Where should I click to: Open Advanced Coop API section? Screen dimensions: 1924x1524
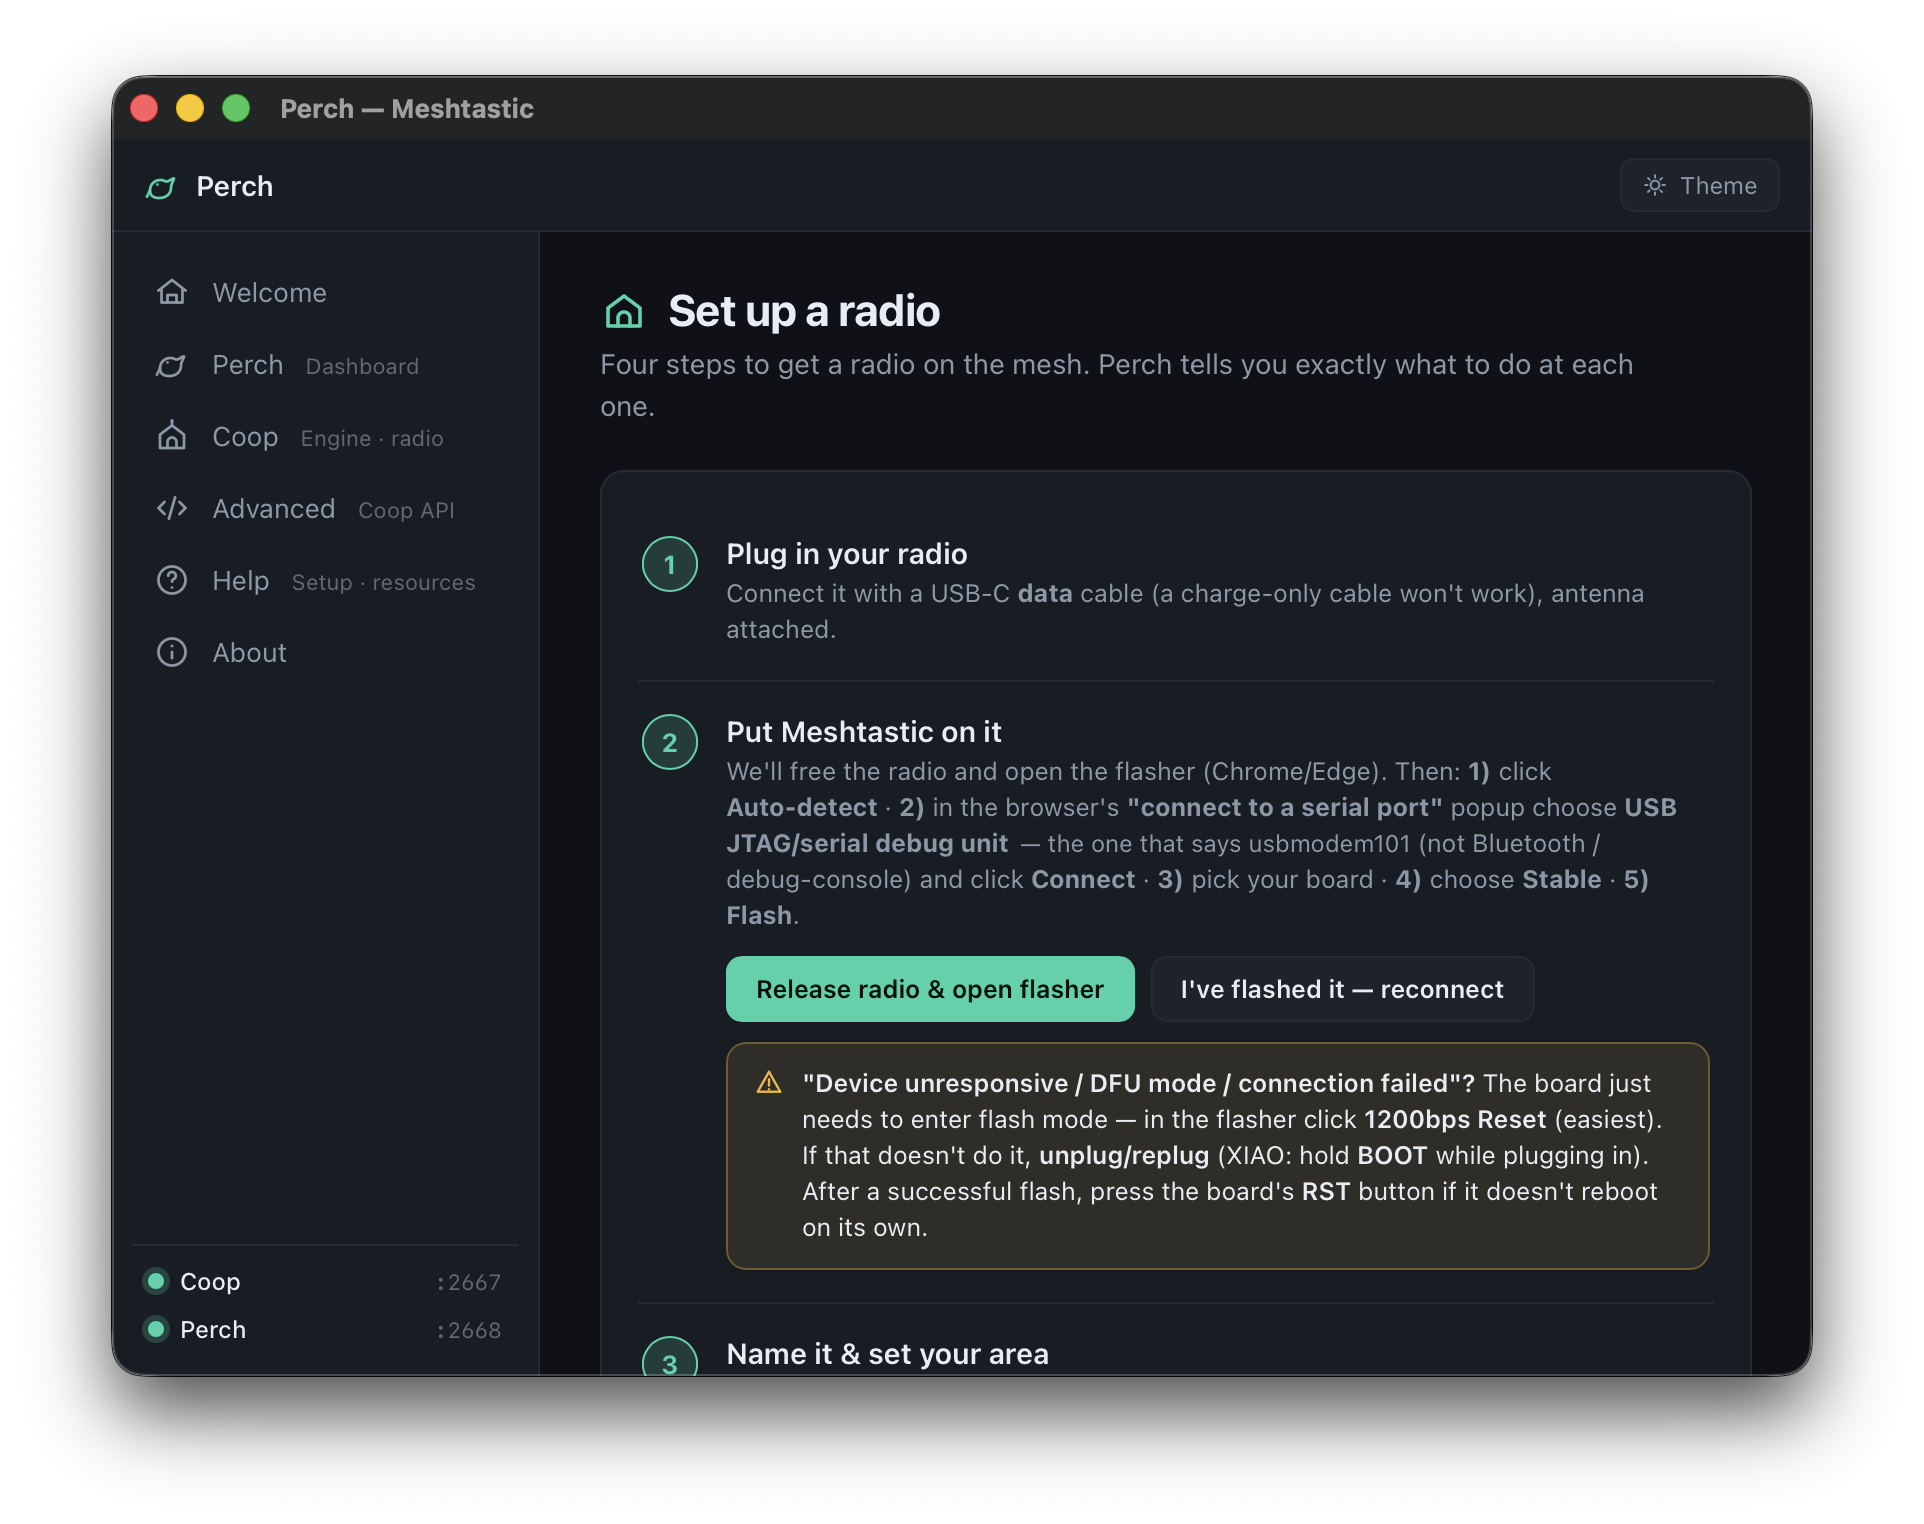(325, 509)
